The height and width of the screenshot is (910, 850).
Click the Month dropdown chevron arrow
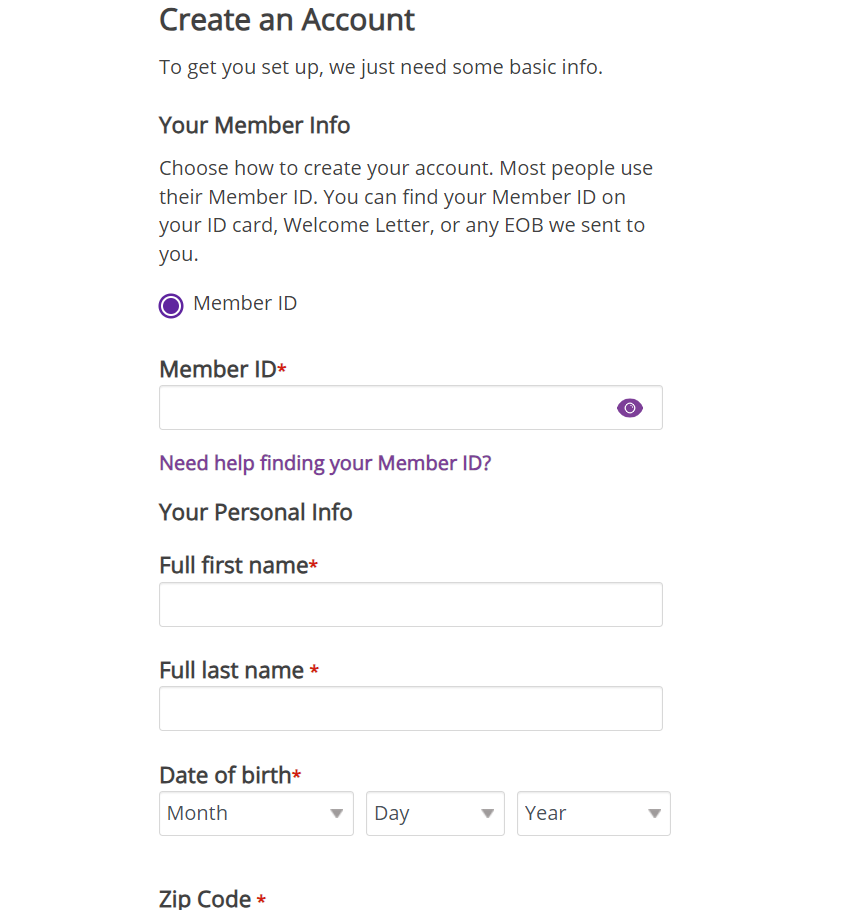337,813
